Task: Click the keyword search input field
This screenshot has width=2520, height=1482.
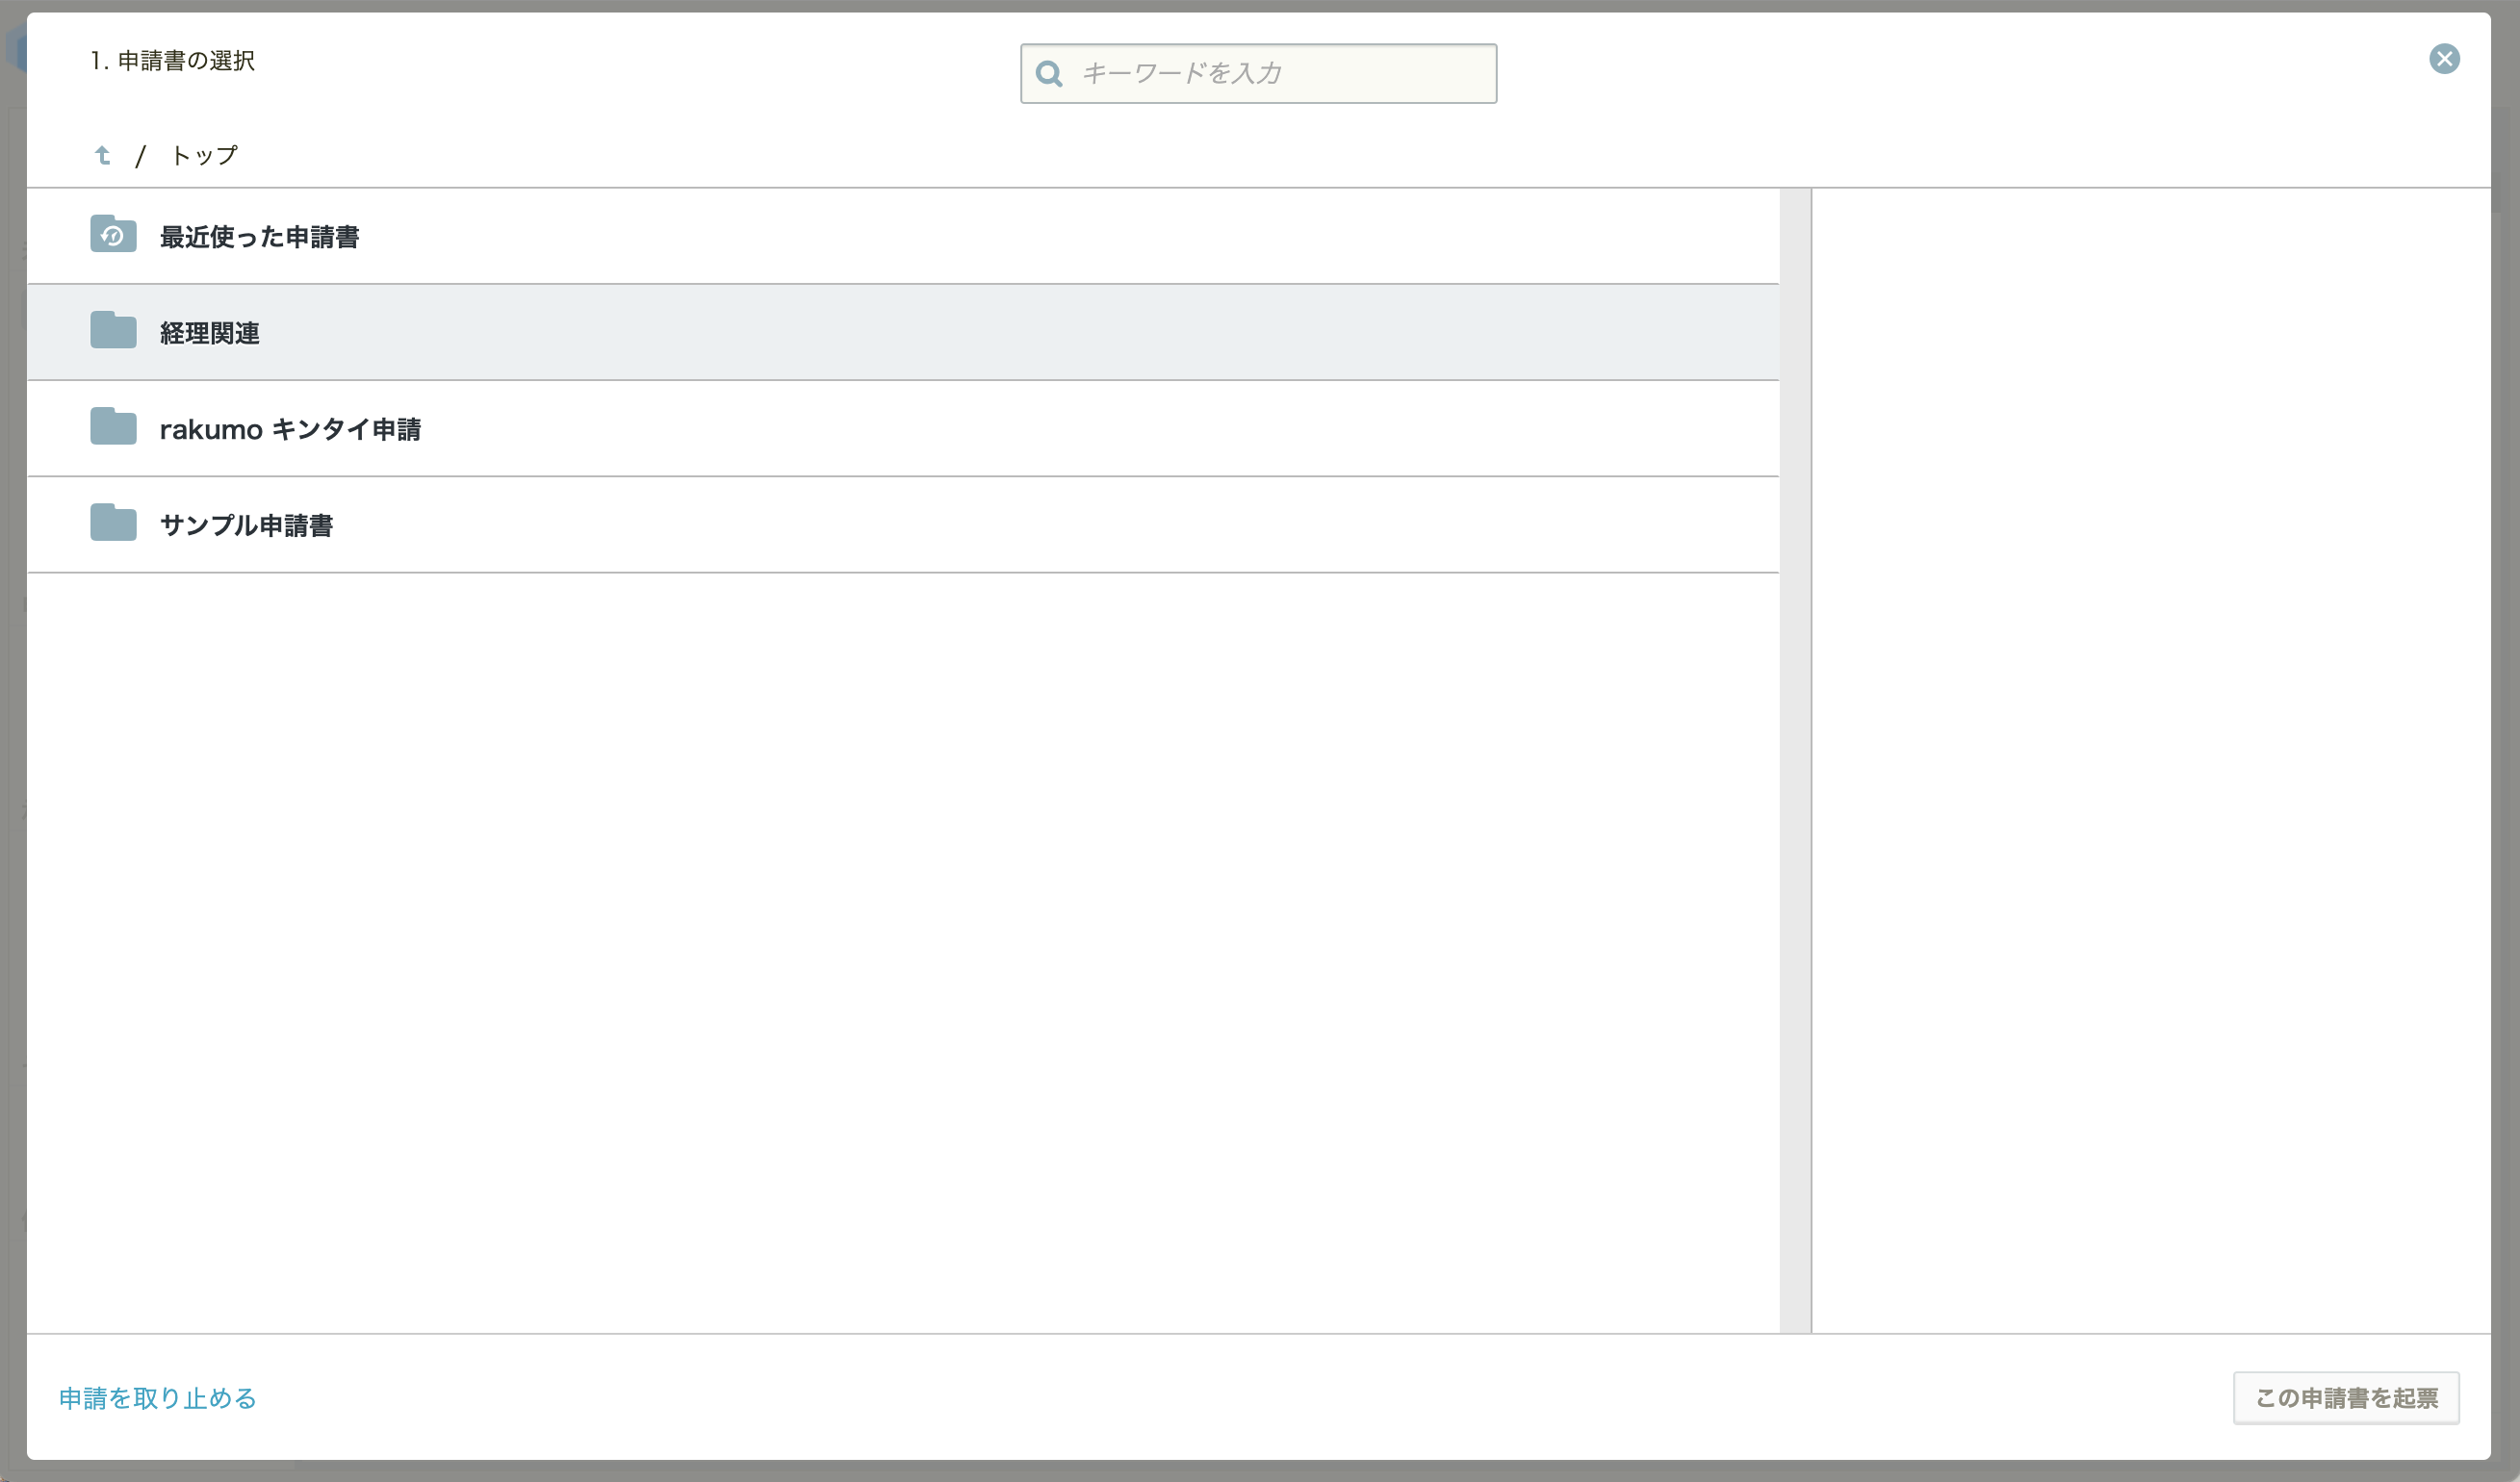Action: click(1258, 73)
